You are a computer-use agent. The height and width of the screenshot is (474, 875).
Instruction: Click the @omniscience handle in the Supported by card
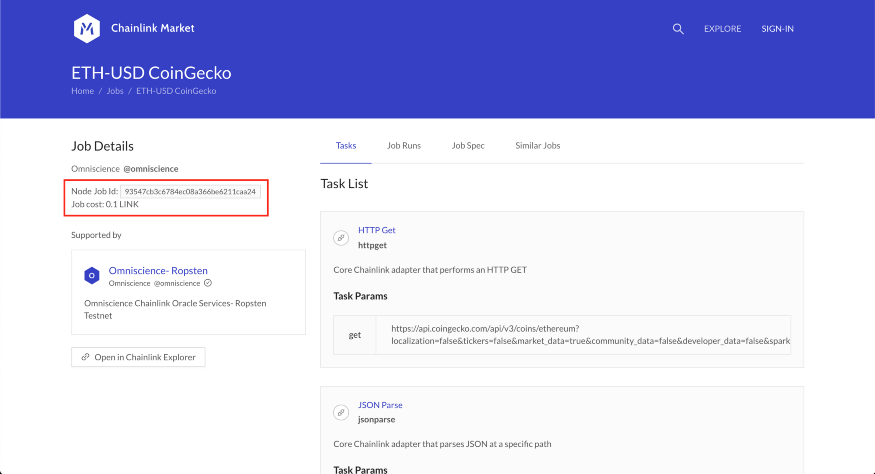point(177,284)
